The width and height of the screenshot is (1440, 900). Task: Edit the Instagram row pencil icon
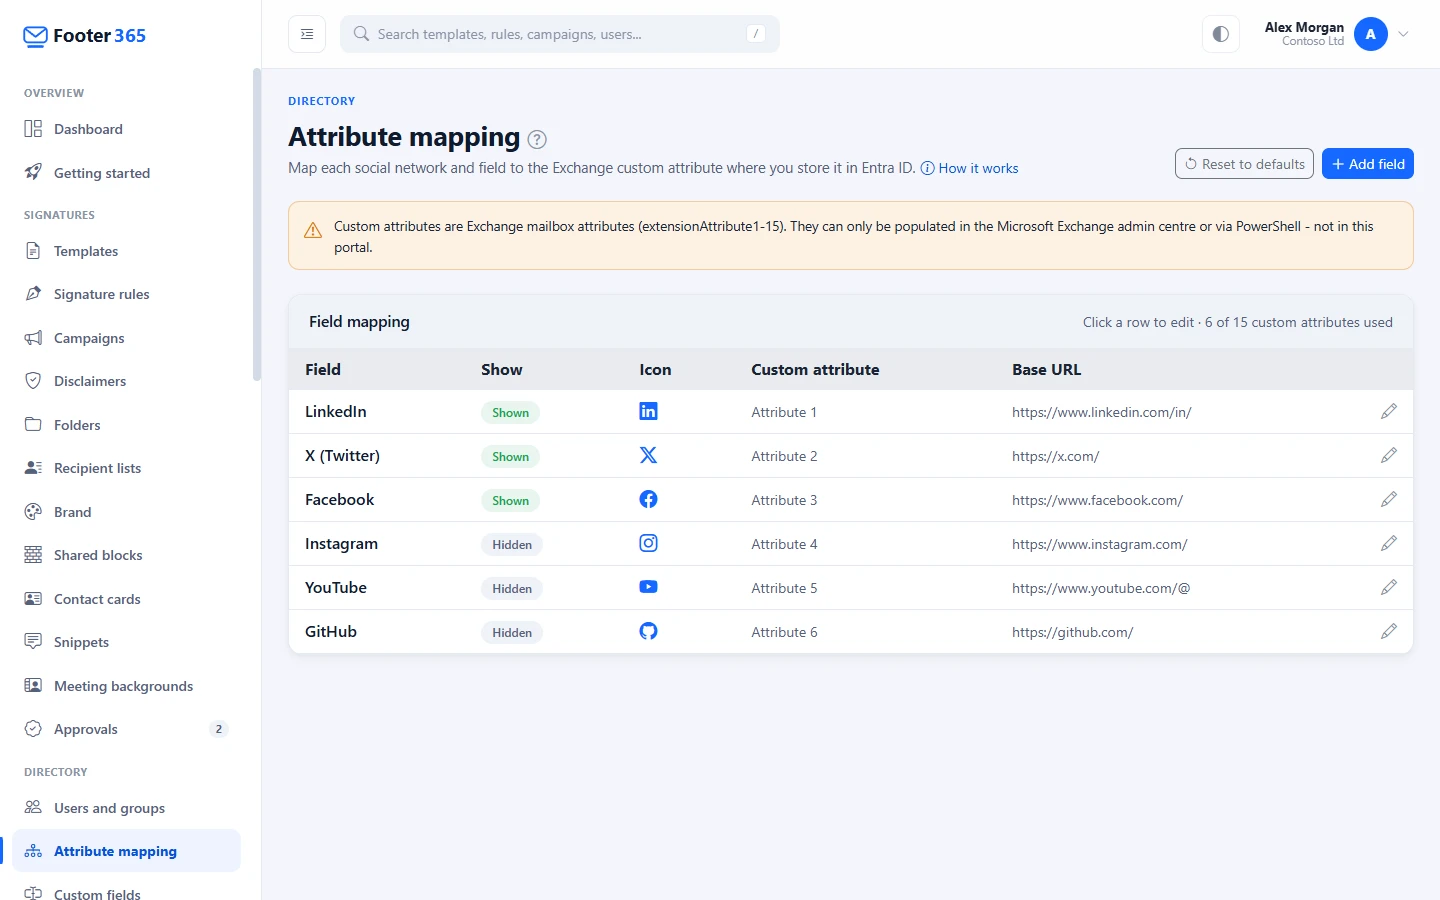(x=1388, y=544)
